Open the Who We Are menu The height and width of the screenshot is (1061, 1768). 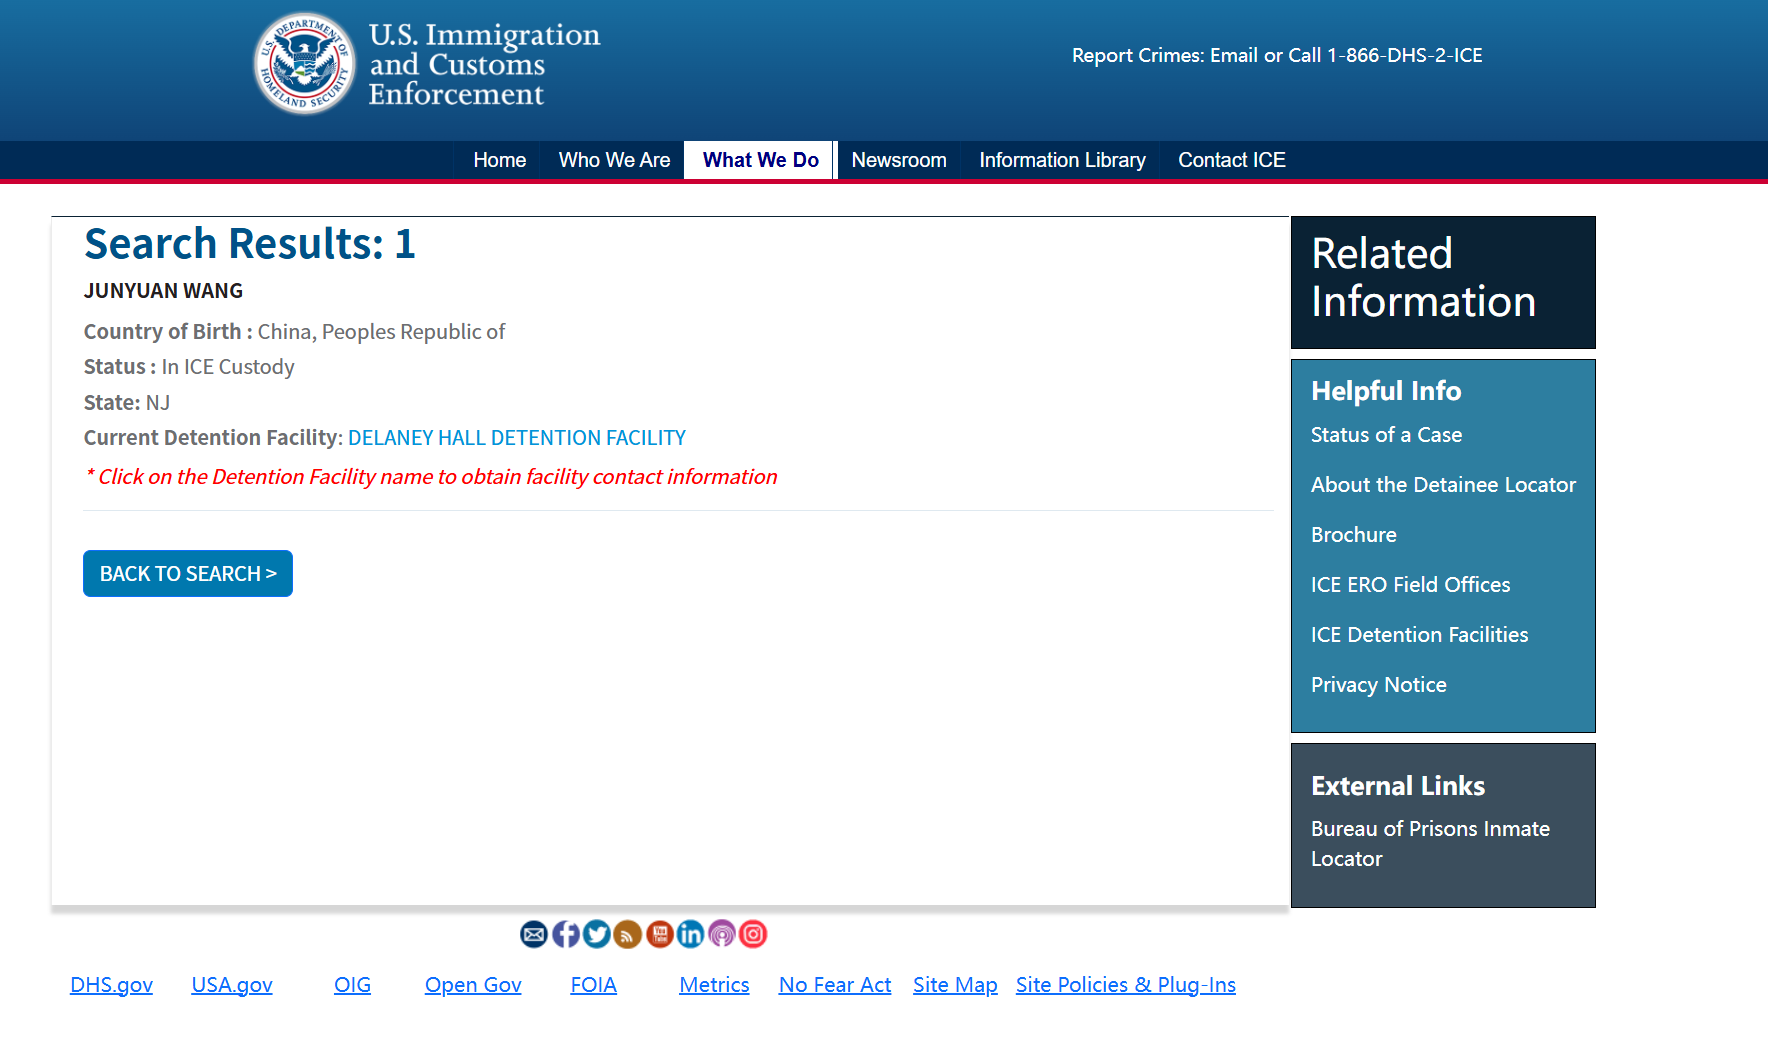[614, 160]
